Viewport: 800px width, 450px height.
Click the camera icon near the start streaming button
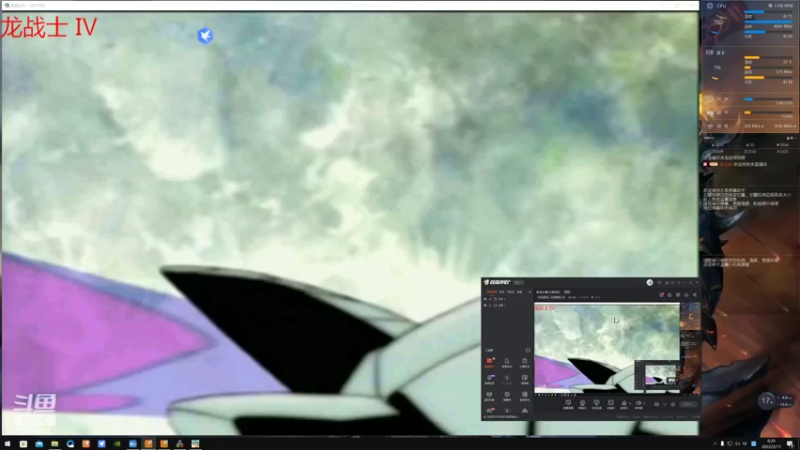coord(657,404)
